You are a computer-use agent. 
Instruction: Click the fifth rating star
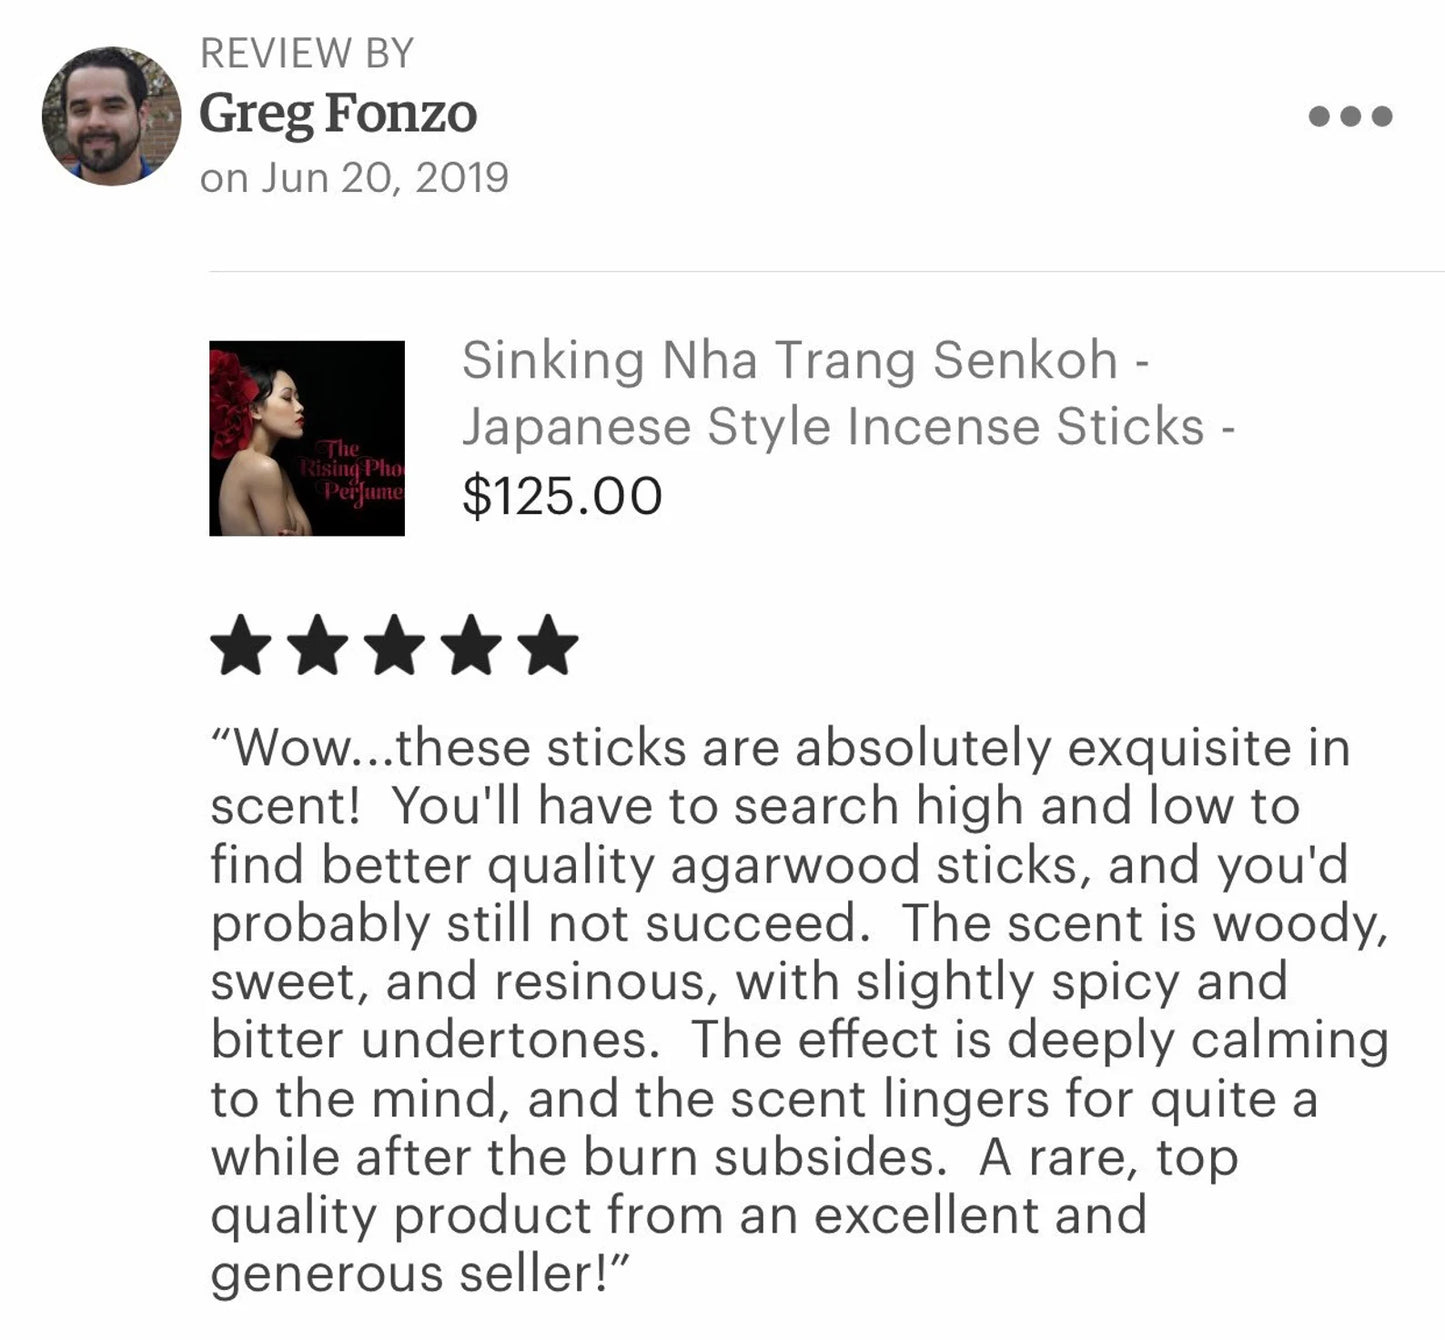pos(548,645)
